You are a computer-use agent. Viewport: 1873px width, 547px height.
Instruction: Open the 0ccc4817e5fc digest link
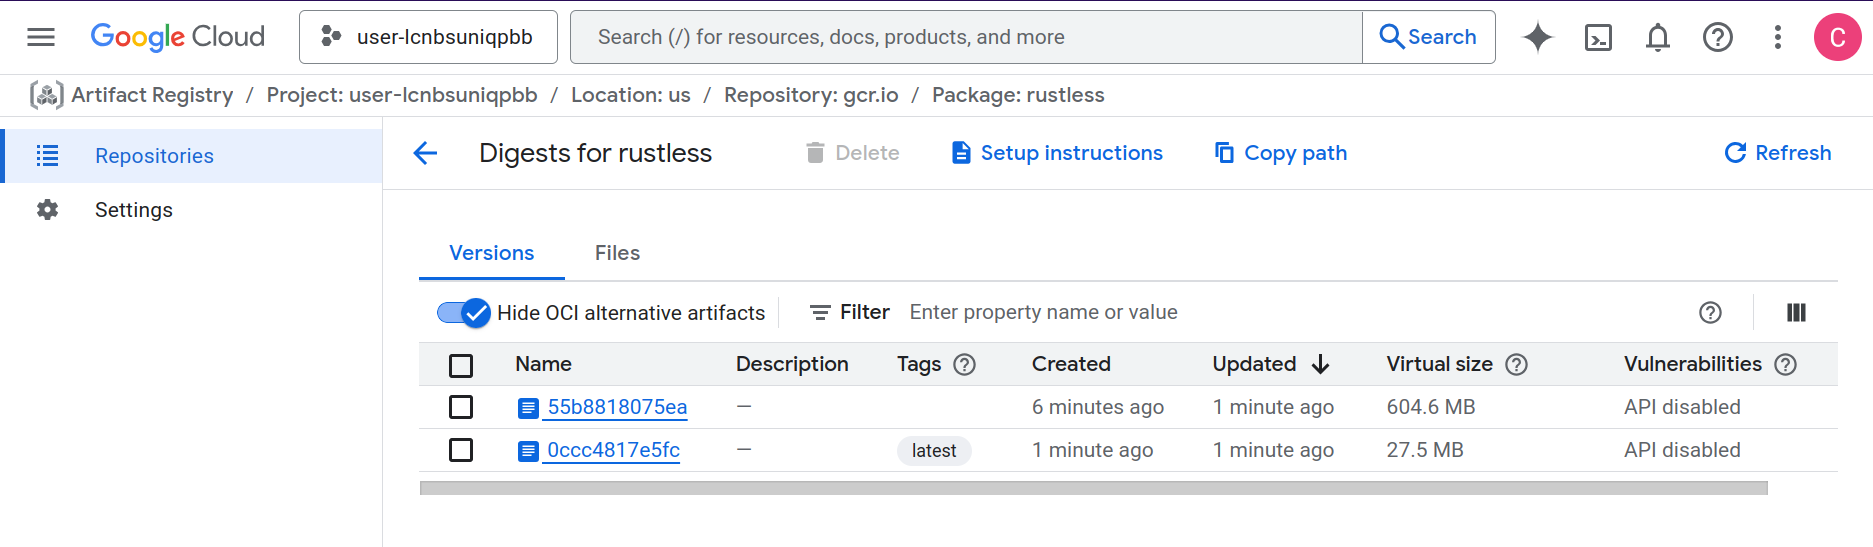click(x=613, y=450)
